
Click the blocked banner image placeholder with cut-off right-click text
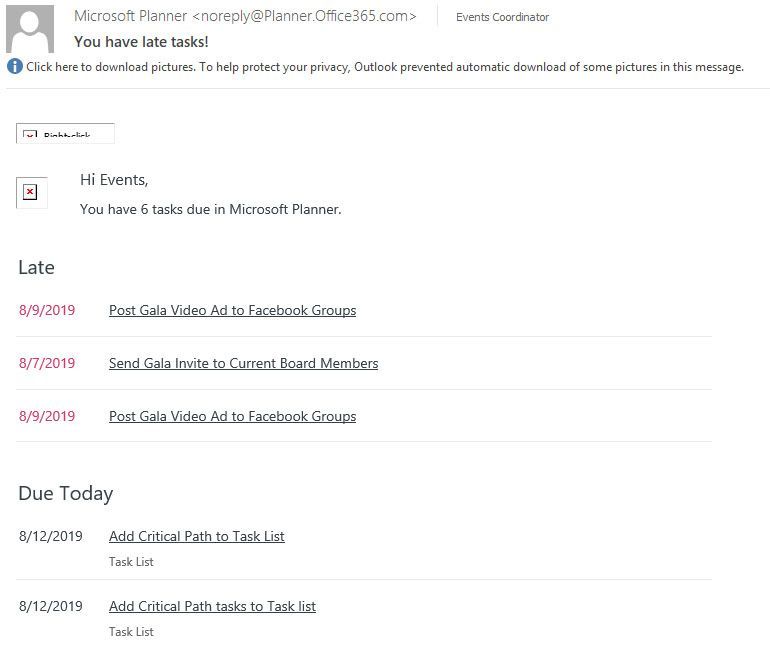coord(65,134)
